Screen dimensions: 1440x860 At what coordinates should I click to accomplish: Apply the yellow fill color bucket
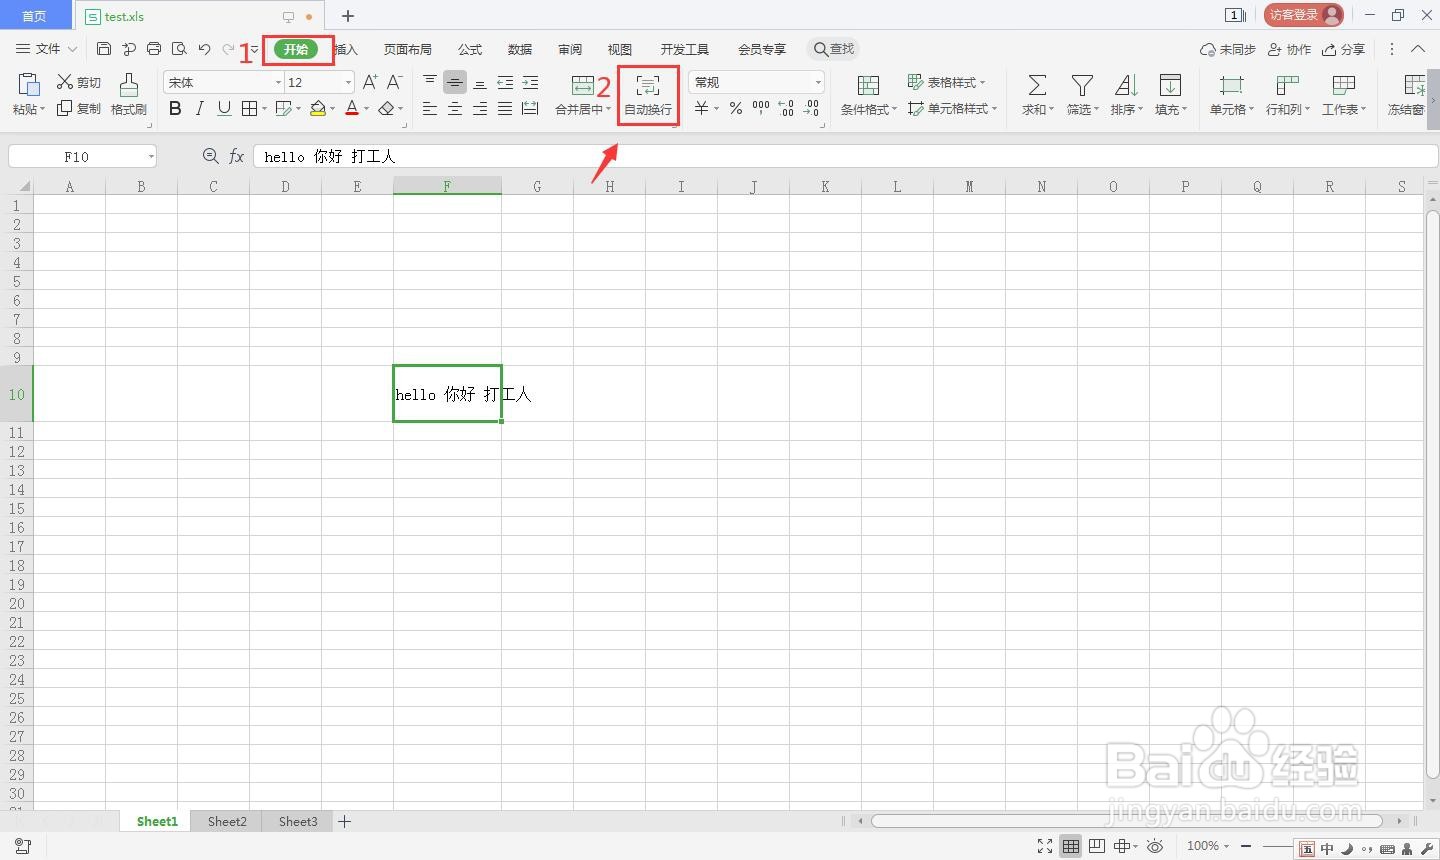pos(318,108)
